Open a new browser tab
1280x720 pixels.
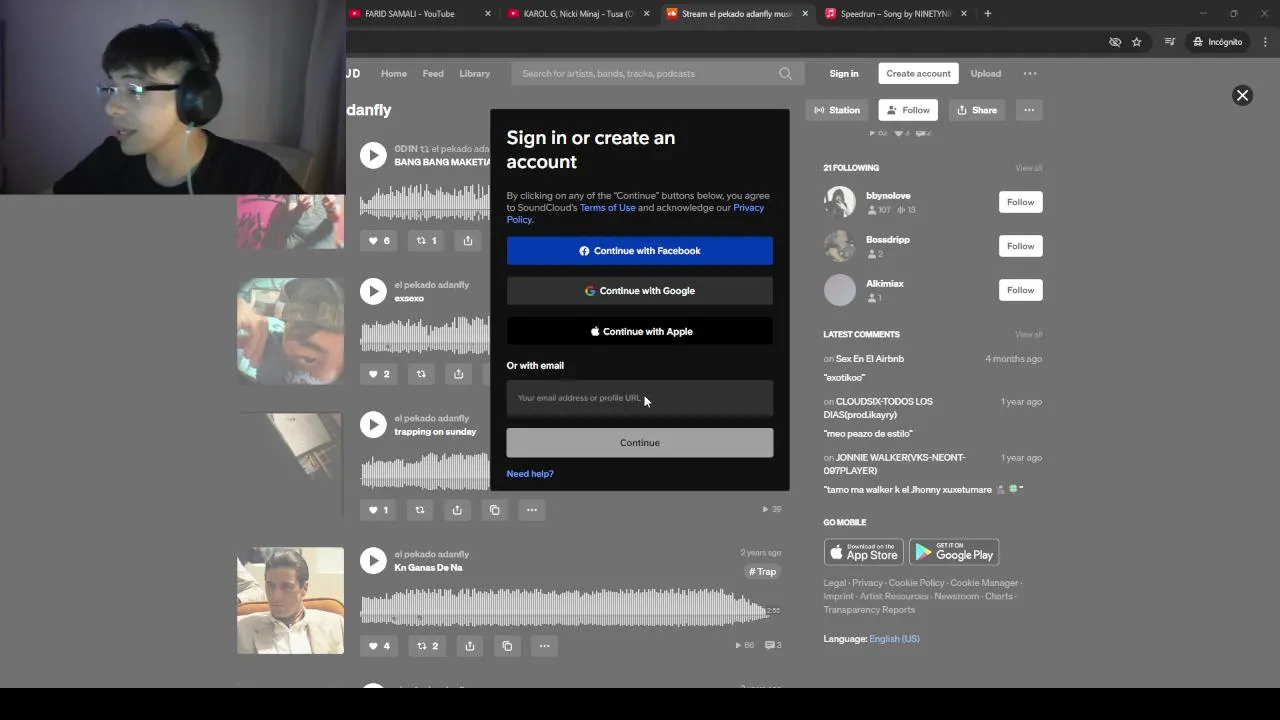988,14
